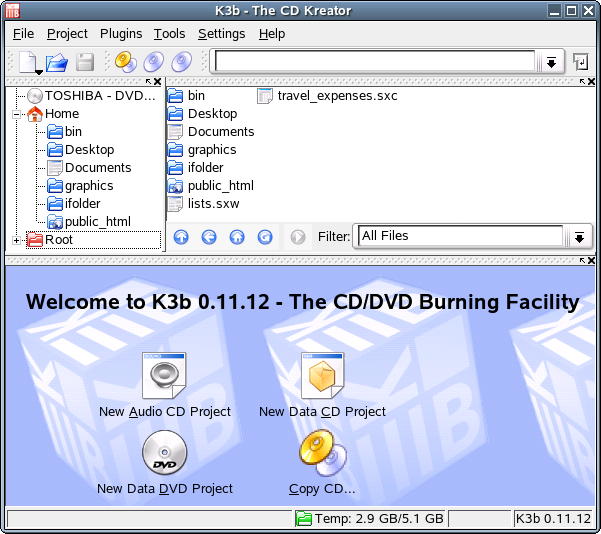Click graphics folder icon in file view

coord(176,150)
